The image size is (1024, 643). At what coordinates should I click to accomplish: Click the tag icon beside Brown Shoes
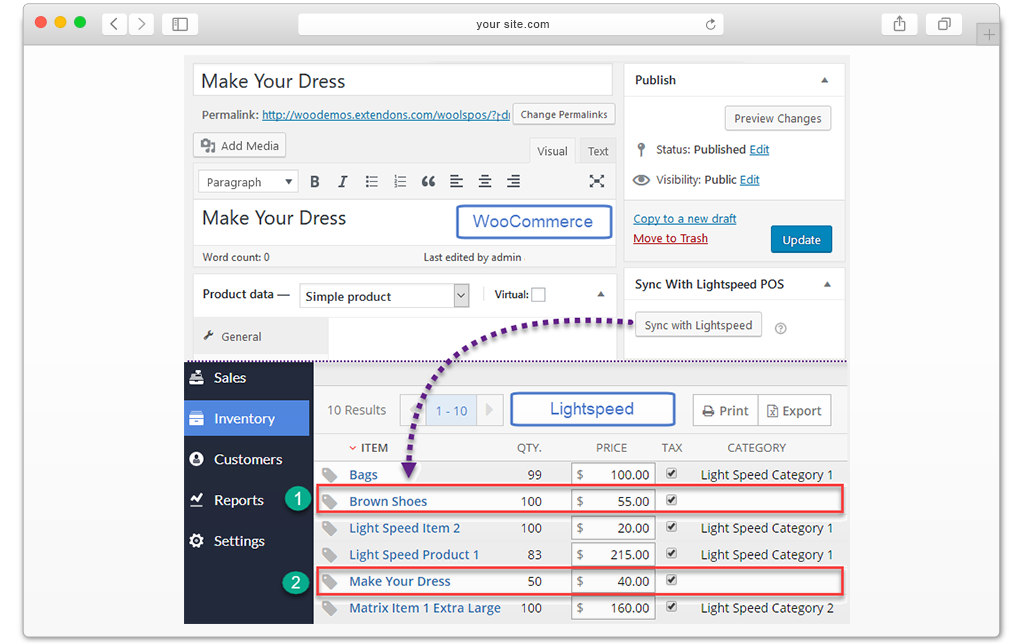pos(330,501)
